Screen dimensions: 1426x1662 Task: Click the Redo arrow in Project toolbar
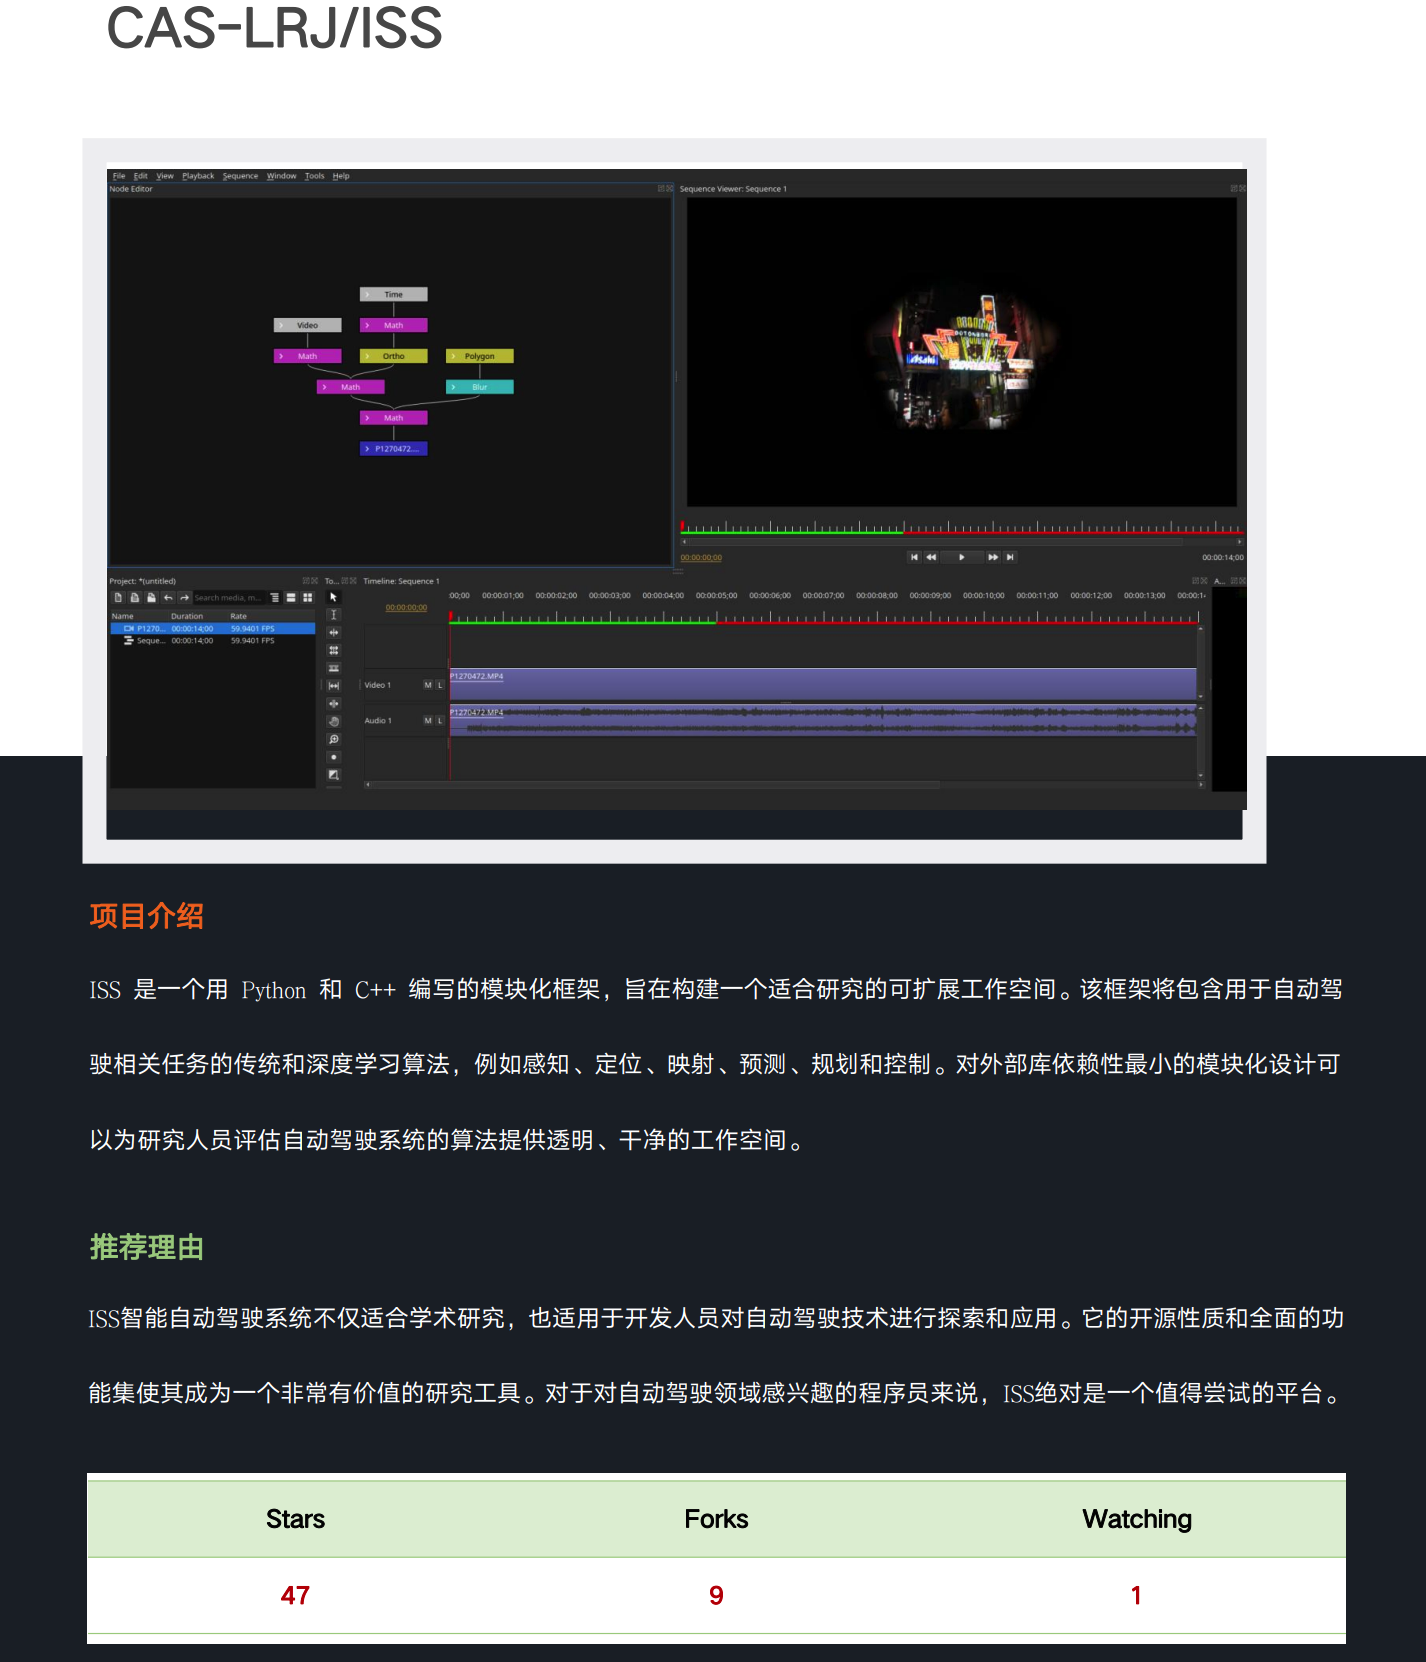click(184, 597)
